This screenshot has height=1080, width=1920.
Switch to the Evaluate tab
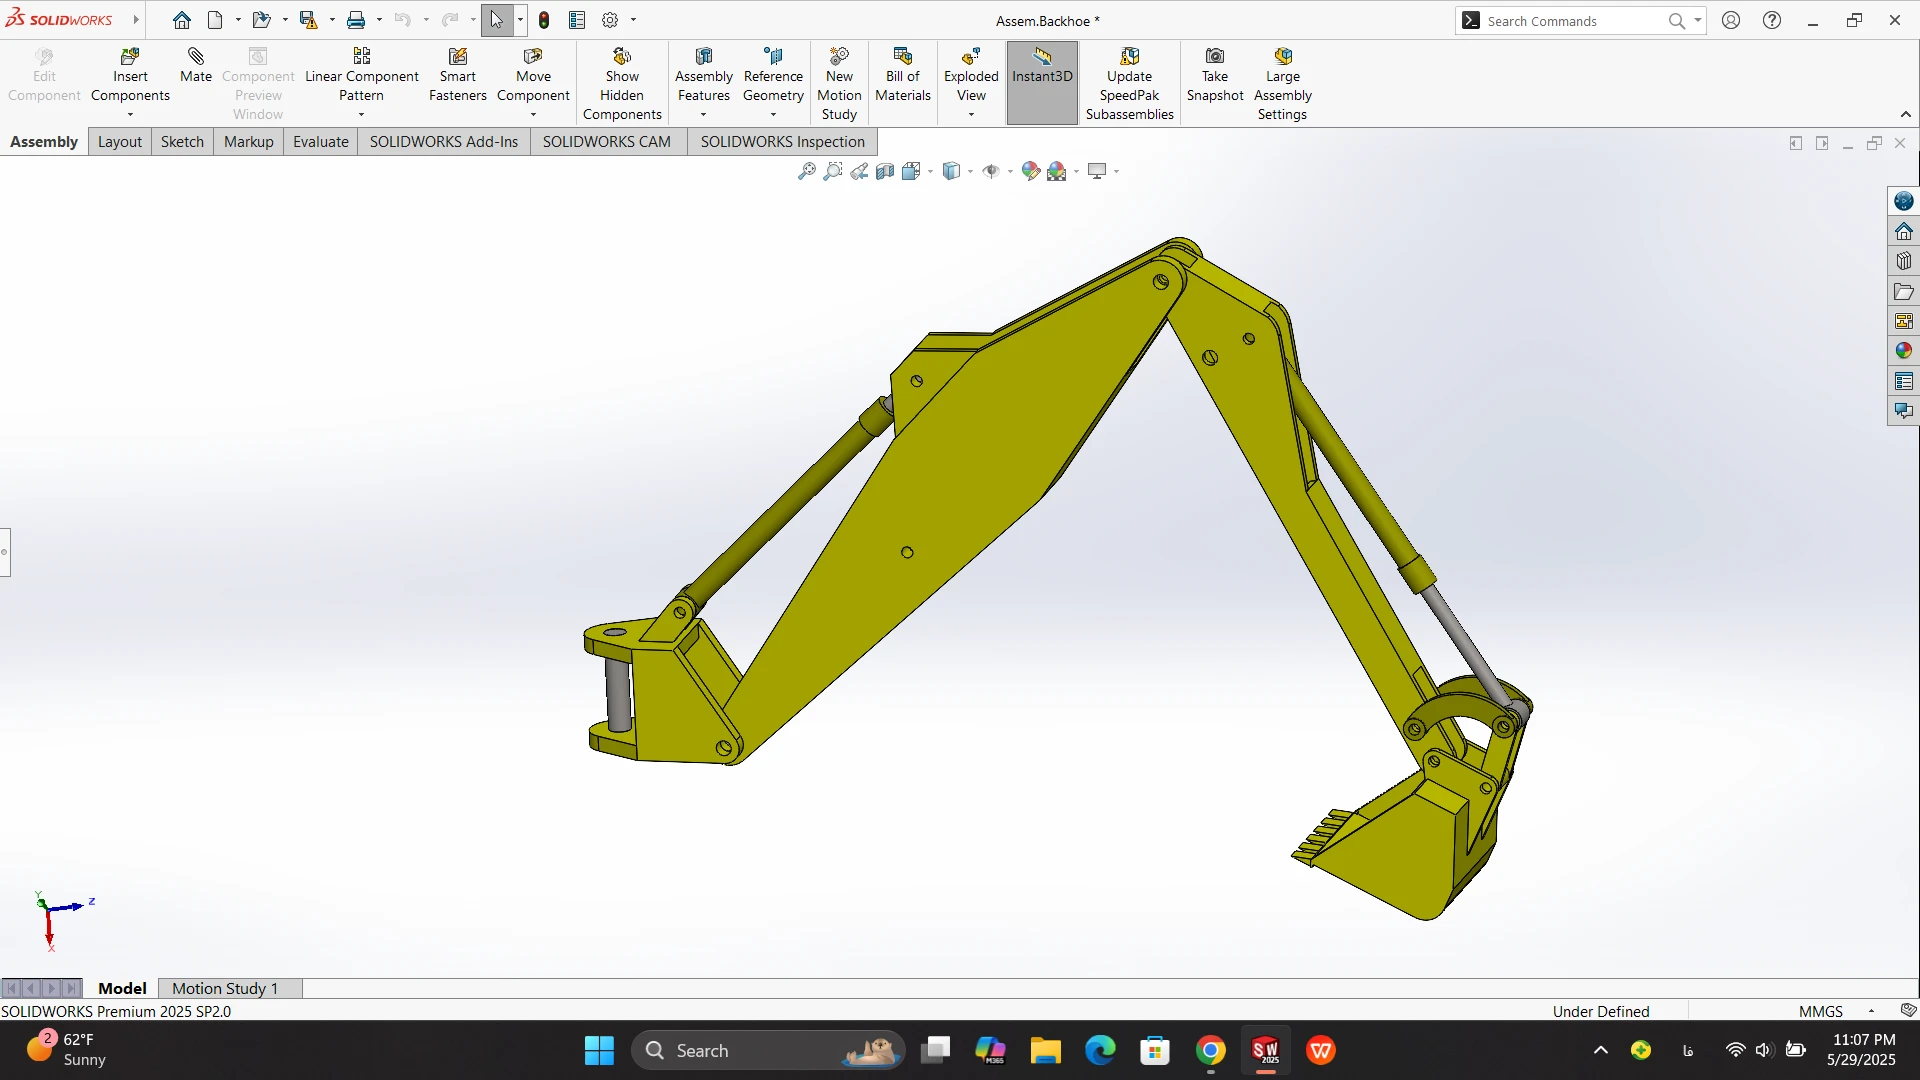pyautogui.click(x=320, y=141)
